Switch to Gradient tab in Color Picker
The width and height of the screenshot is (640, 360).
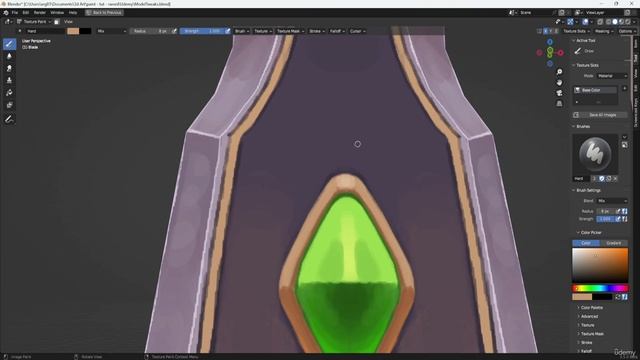pos(613,243)
